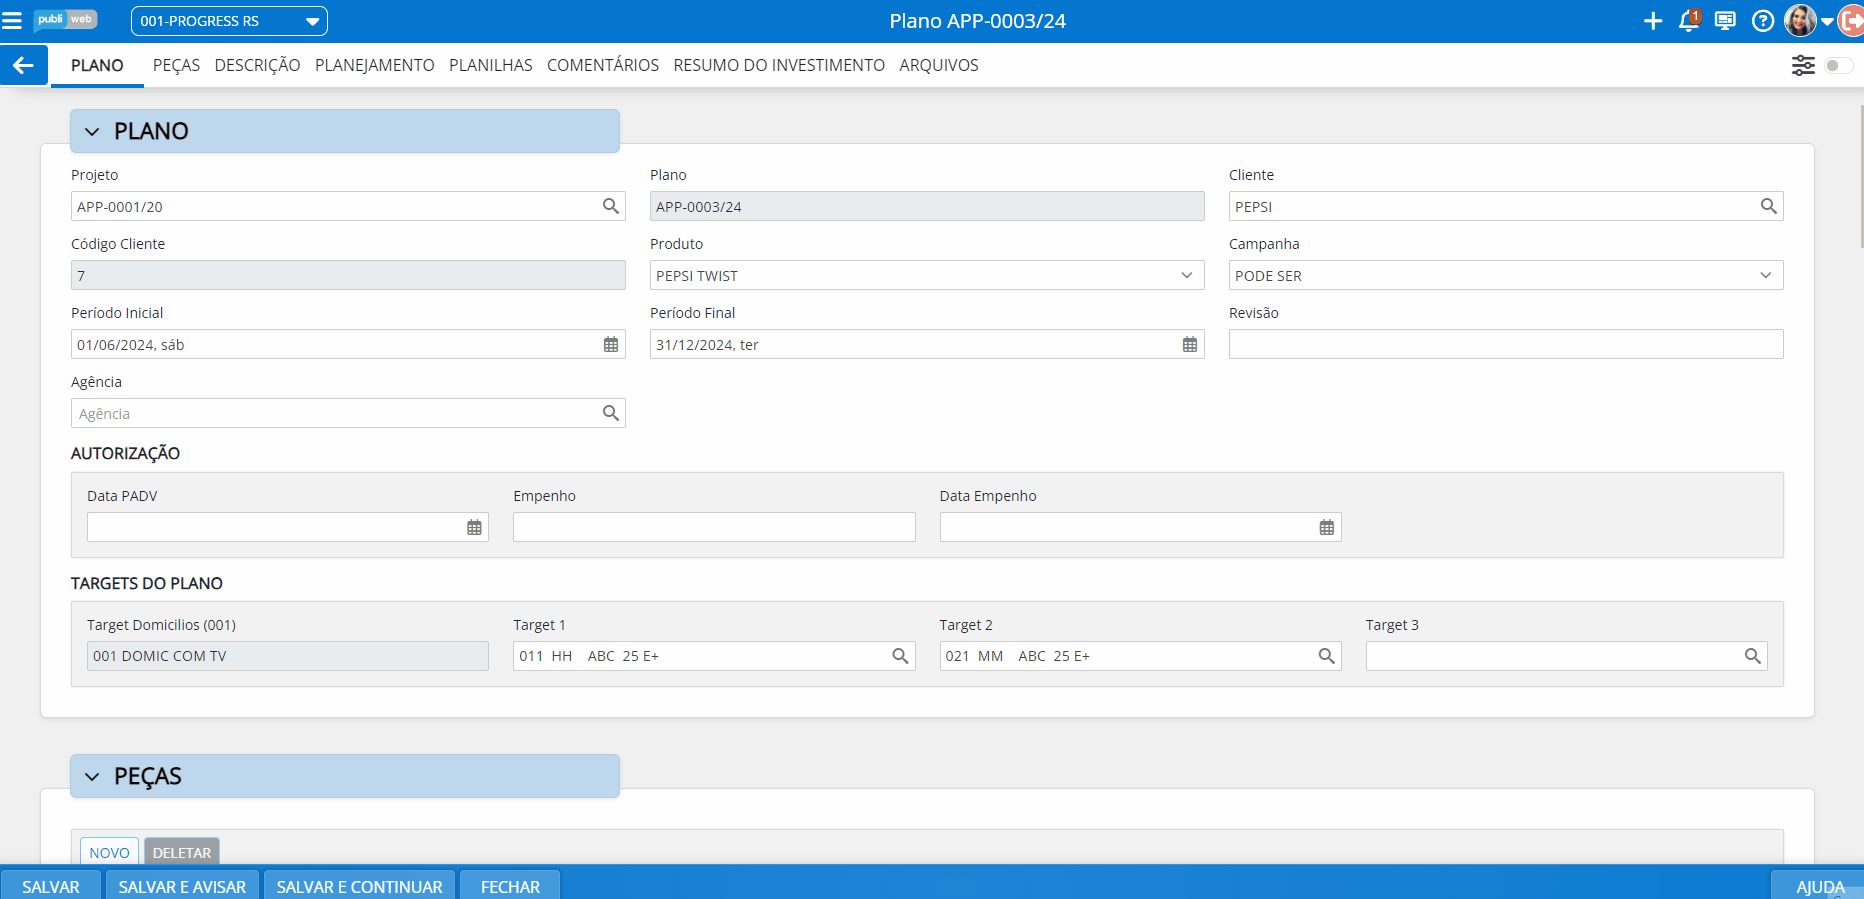Open the COMENTÁRIOS tab
Screen dimensions: 1864x899
(x=603, y=65)
